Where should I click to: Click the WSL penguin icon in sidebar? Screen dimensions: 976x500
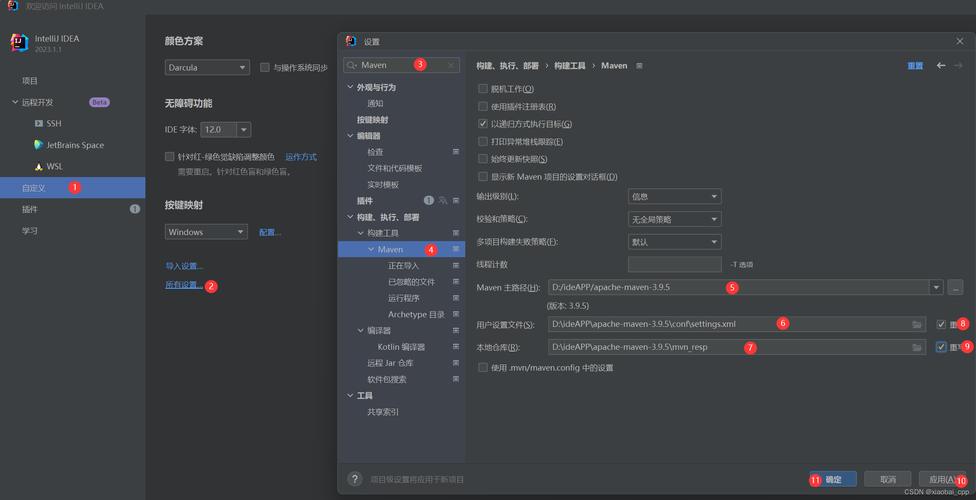point(39,166)
